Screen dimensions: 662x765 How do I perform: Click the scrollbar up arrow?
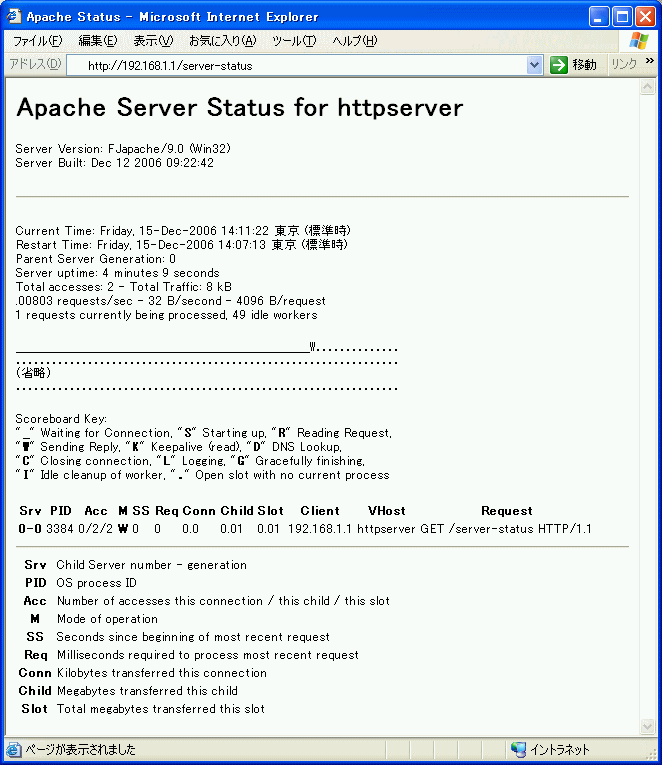click(647, 87)
